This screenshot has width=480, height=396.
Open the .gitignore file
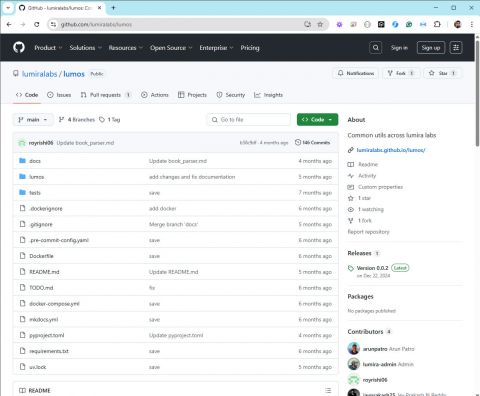coord(41,224)
